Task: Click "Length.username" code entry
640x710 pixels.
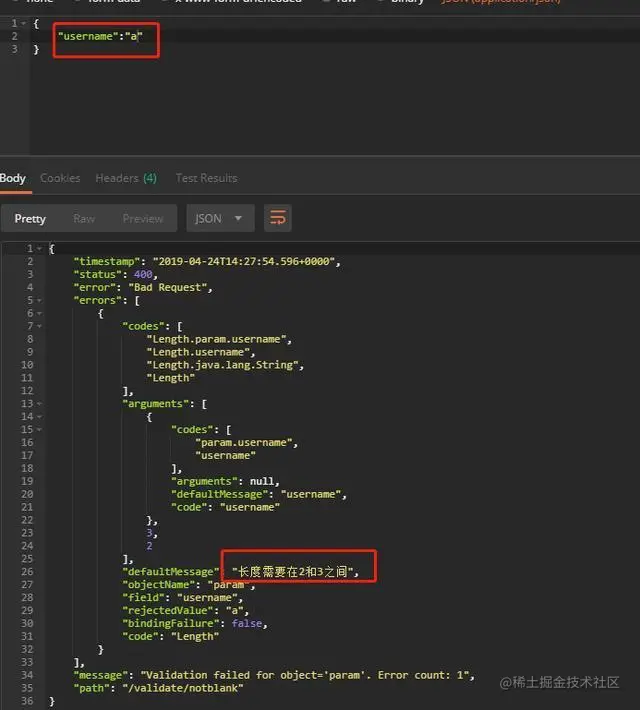Action: point(198,352)
